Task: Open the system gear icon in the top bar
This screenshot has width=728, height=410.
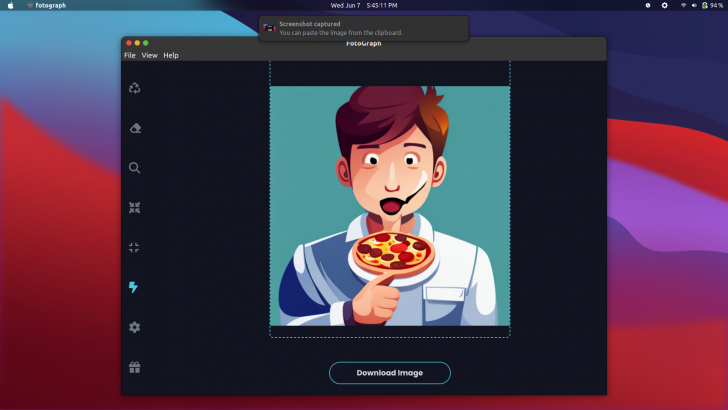Action: 664,6
